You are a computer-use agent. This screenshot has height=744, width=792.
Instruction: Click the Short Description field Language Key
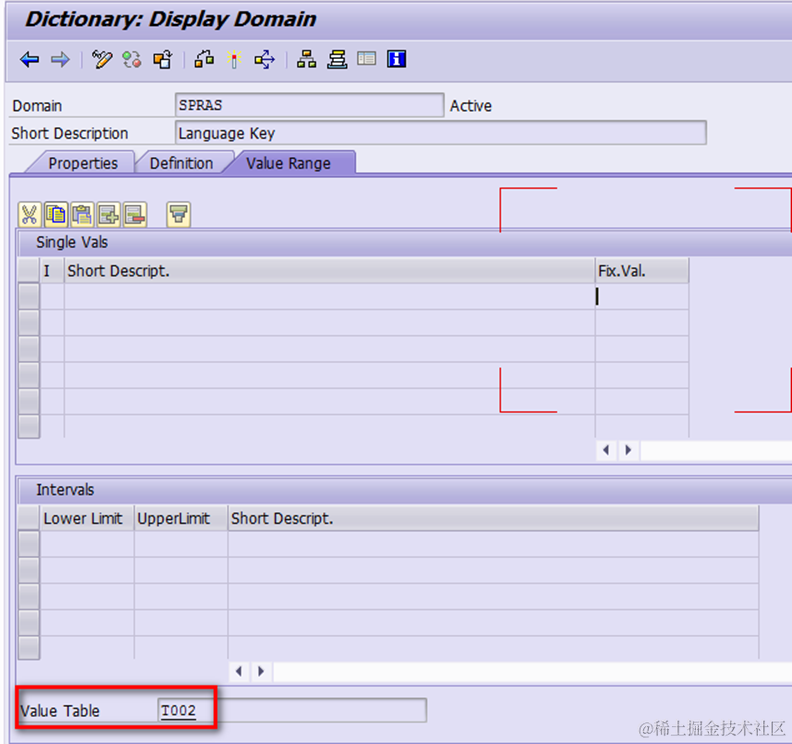point(440,133)
